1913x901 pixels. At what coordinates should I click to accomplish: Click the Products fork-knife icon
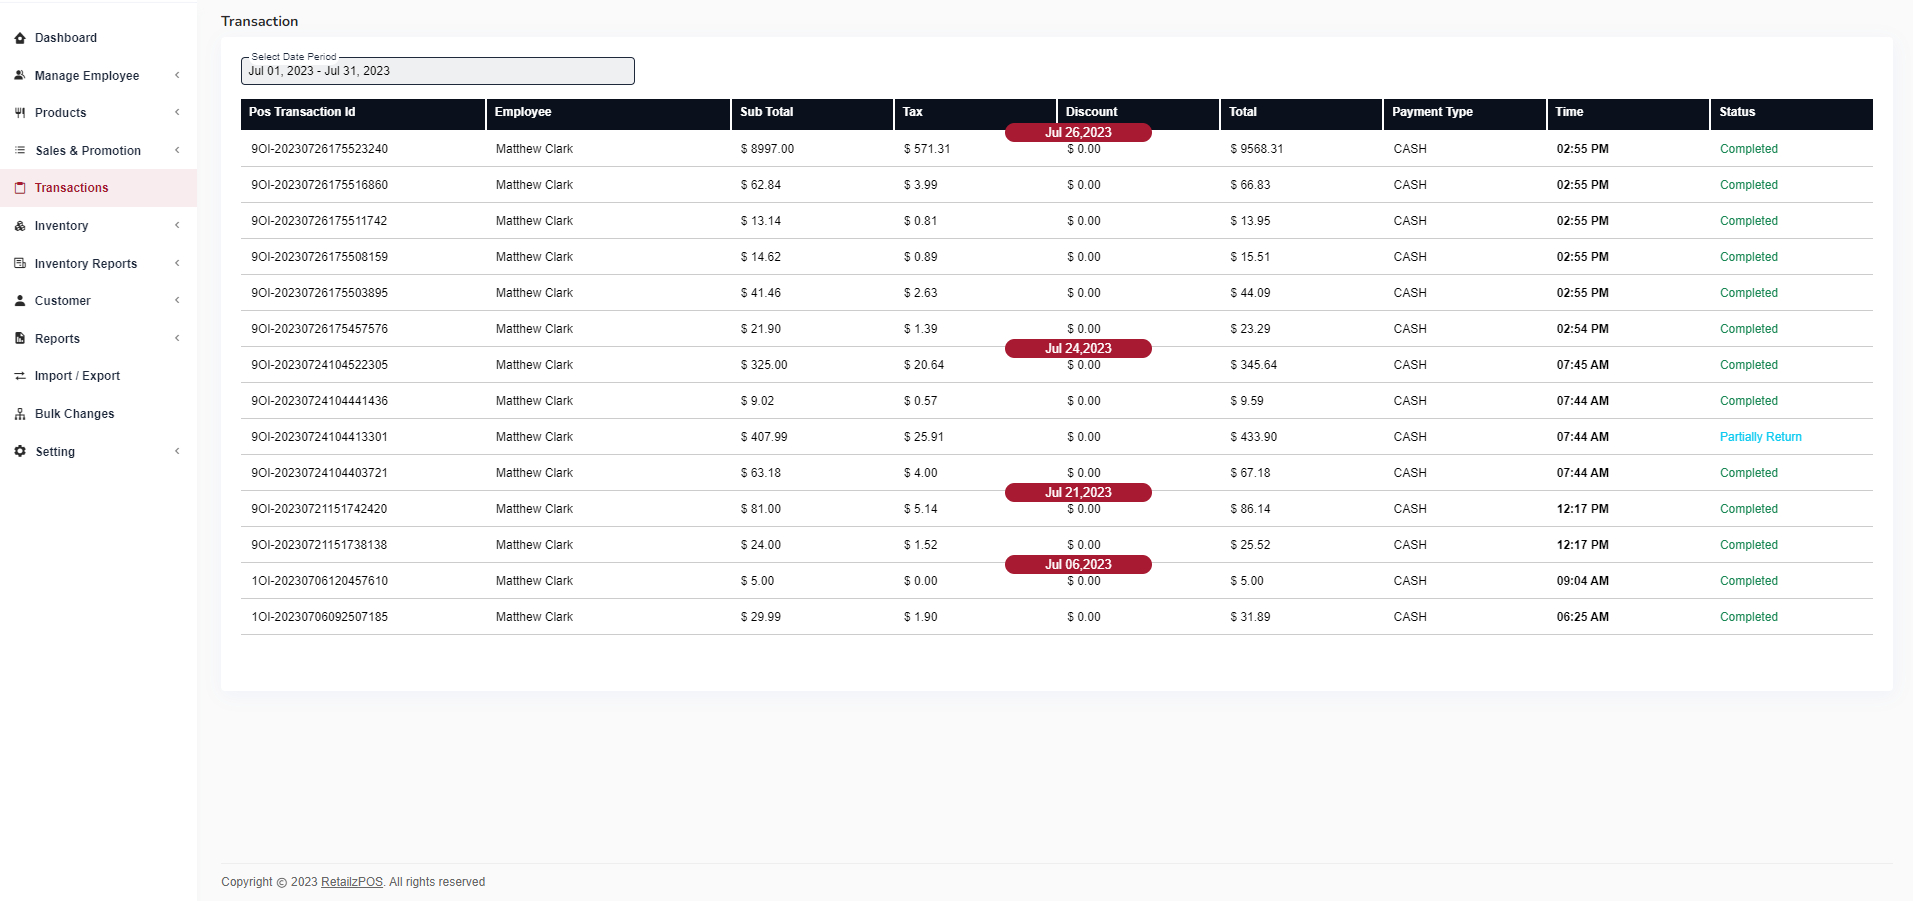20,113
